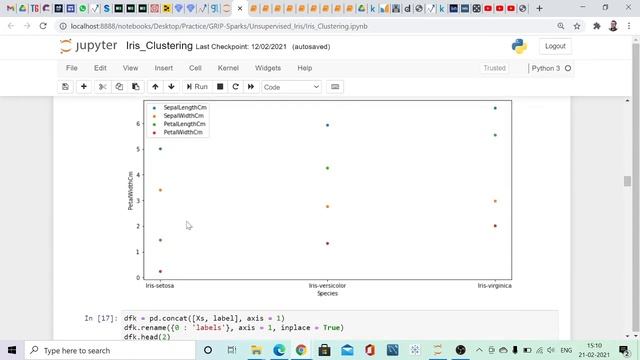Run the current cell with the Run button
This screenshot has height=360, width=640.
[197, 87]
